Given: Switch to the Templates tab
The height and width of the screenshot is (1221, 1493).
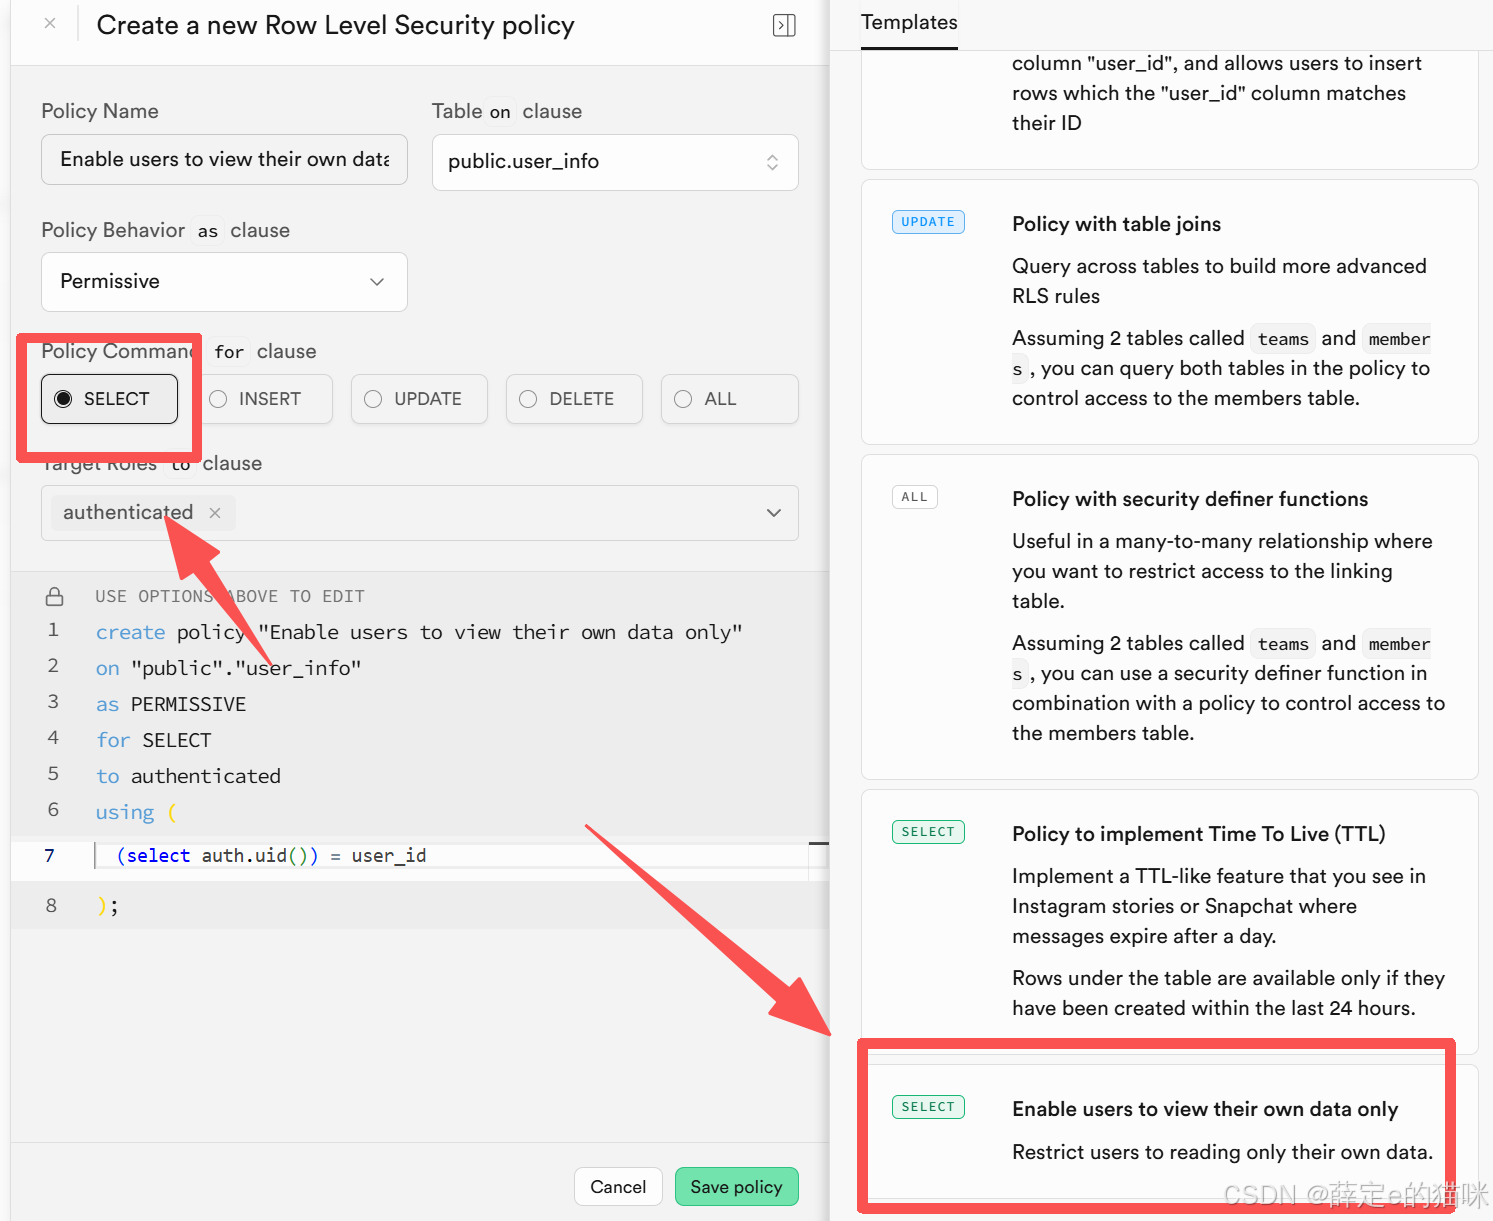Looking at the screenshot, I should (x=909, y=23).
